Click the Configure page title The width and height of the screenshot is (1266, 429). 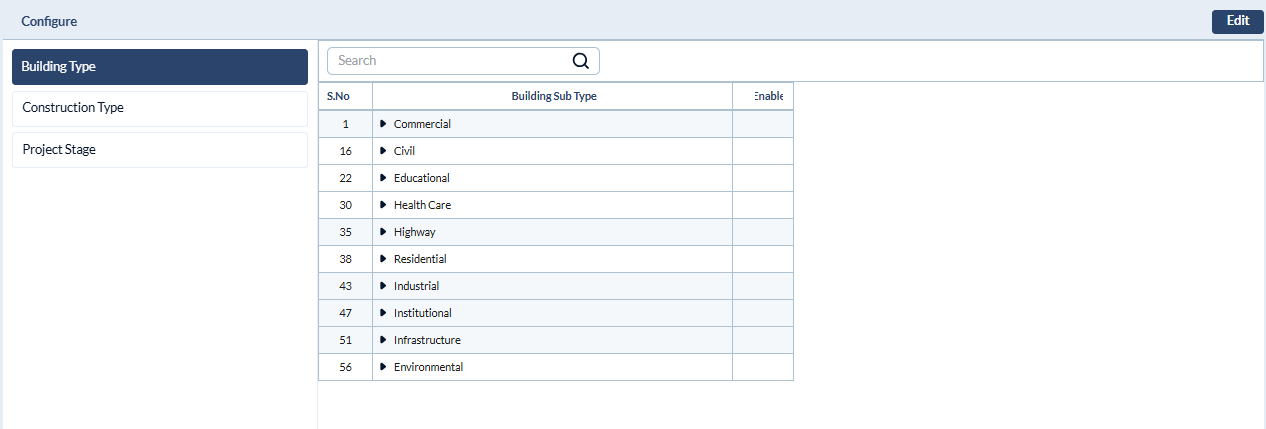pos(49,21)
